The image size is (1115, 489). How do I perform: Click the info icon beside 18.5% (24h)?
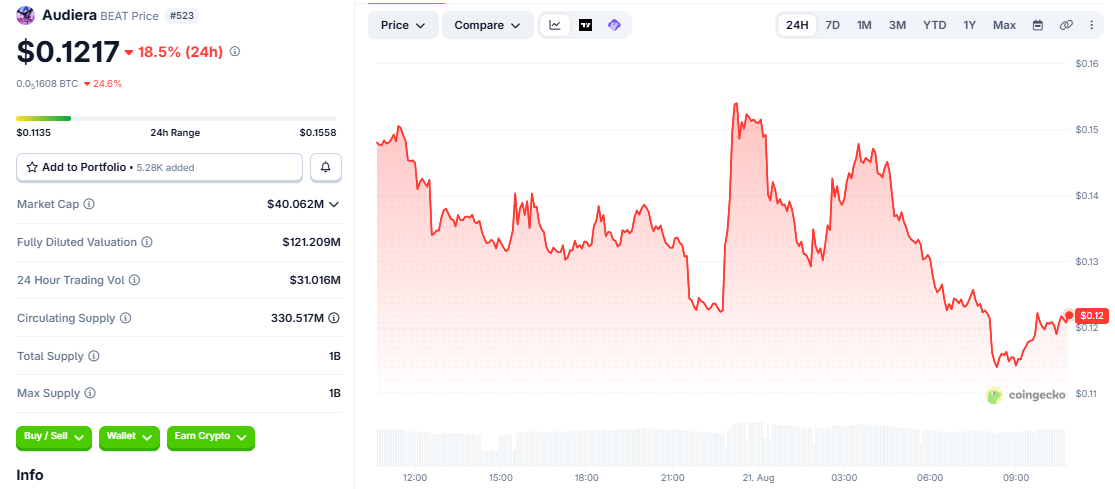click(x=235, y=51)
